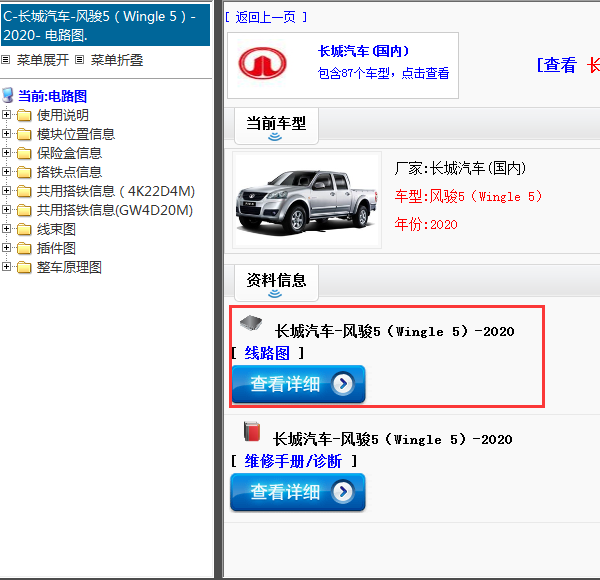Screen dimensions: 600x580
Task: Select 线束图 in the tree
Action: (x=56, y=229)
